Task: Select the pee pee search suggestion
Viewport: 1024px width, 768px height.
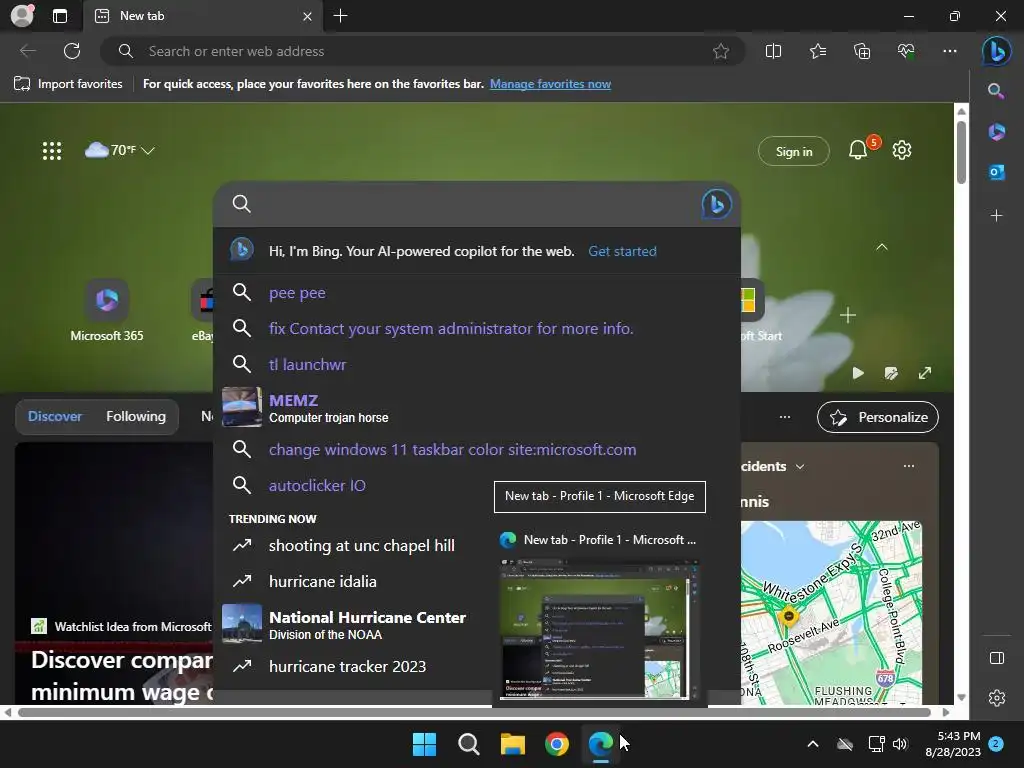Action: 477,293
